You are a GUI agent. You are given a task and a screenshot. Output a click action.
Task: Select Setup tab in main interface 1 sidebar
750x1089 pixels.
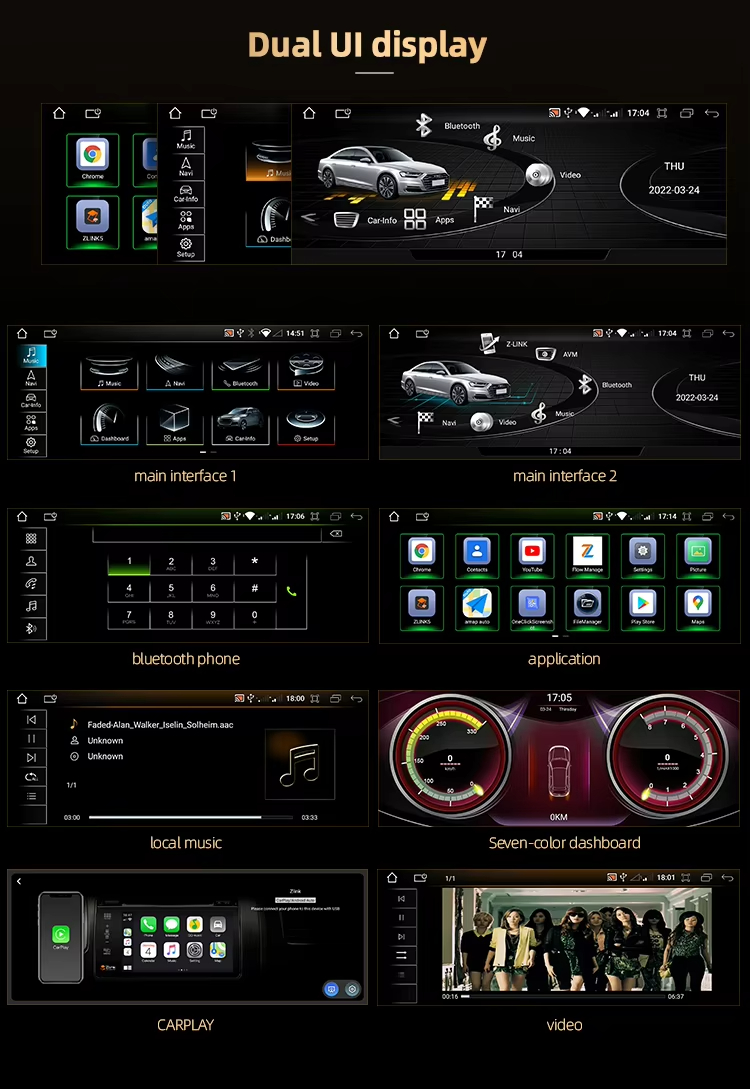pyautogui.click(x=31, y=445)
